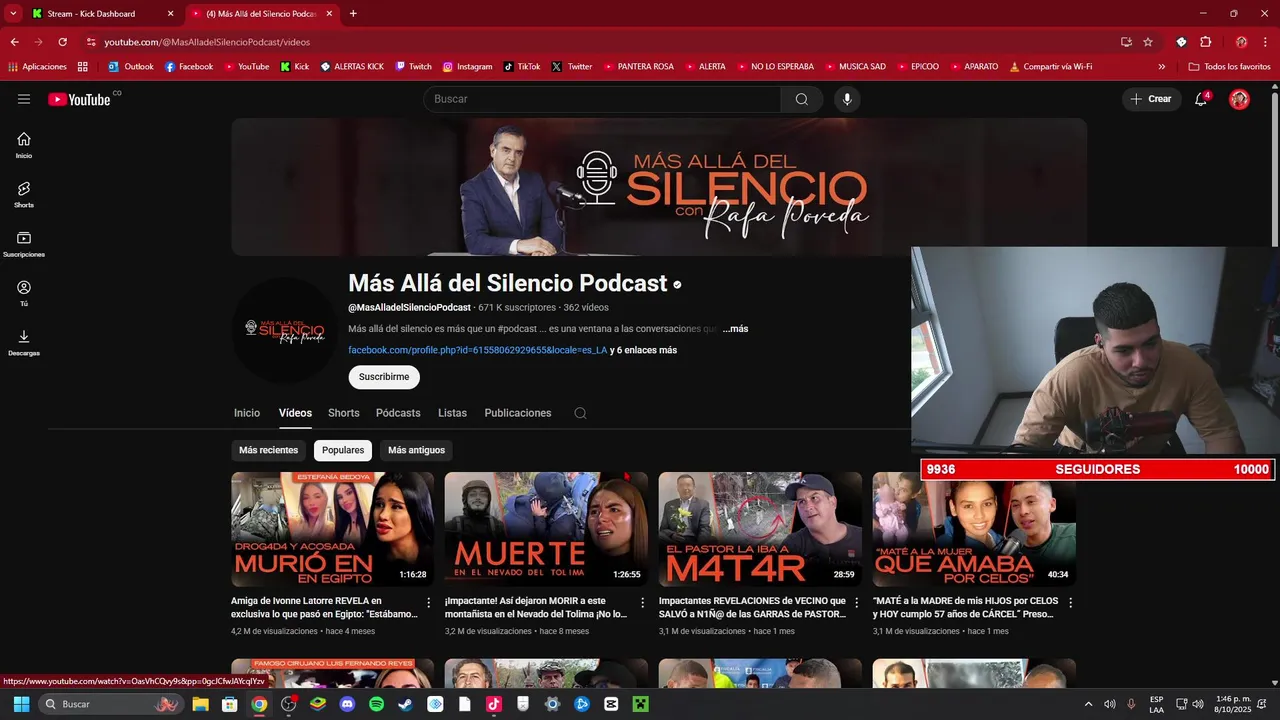This screenshot has width=1280, height=720.
Task: Open Discord from the taskbar
Action: (x=347, y=704)
